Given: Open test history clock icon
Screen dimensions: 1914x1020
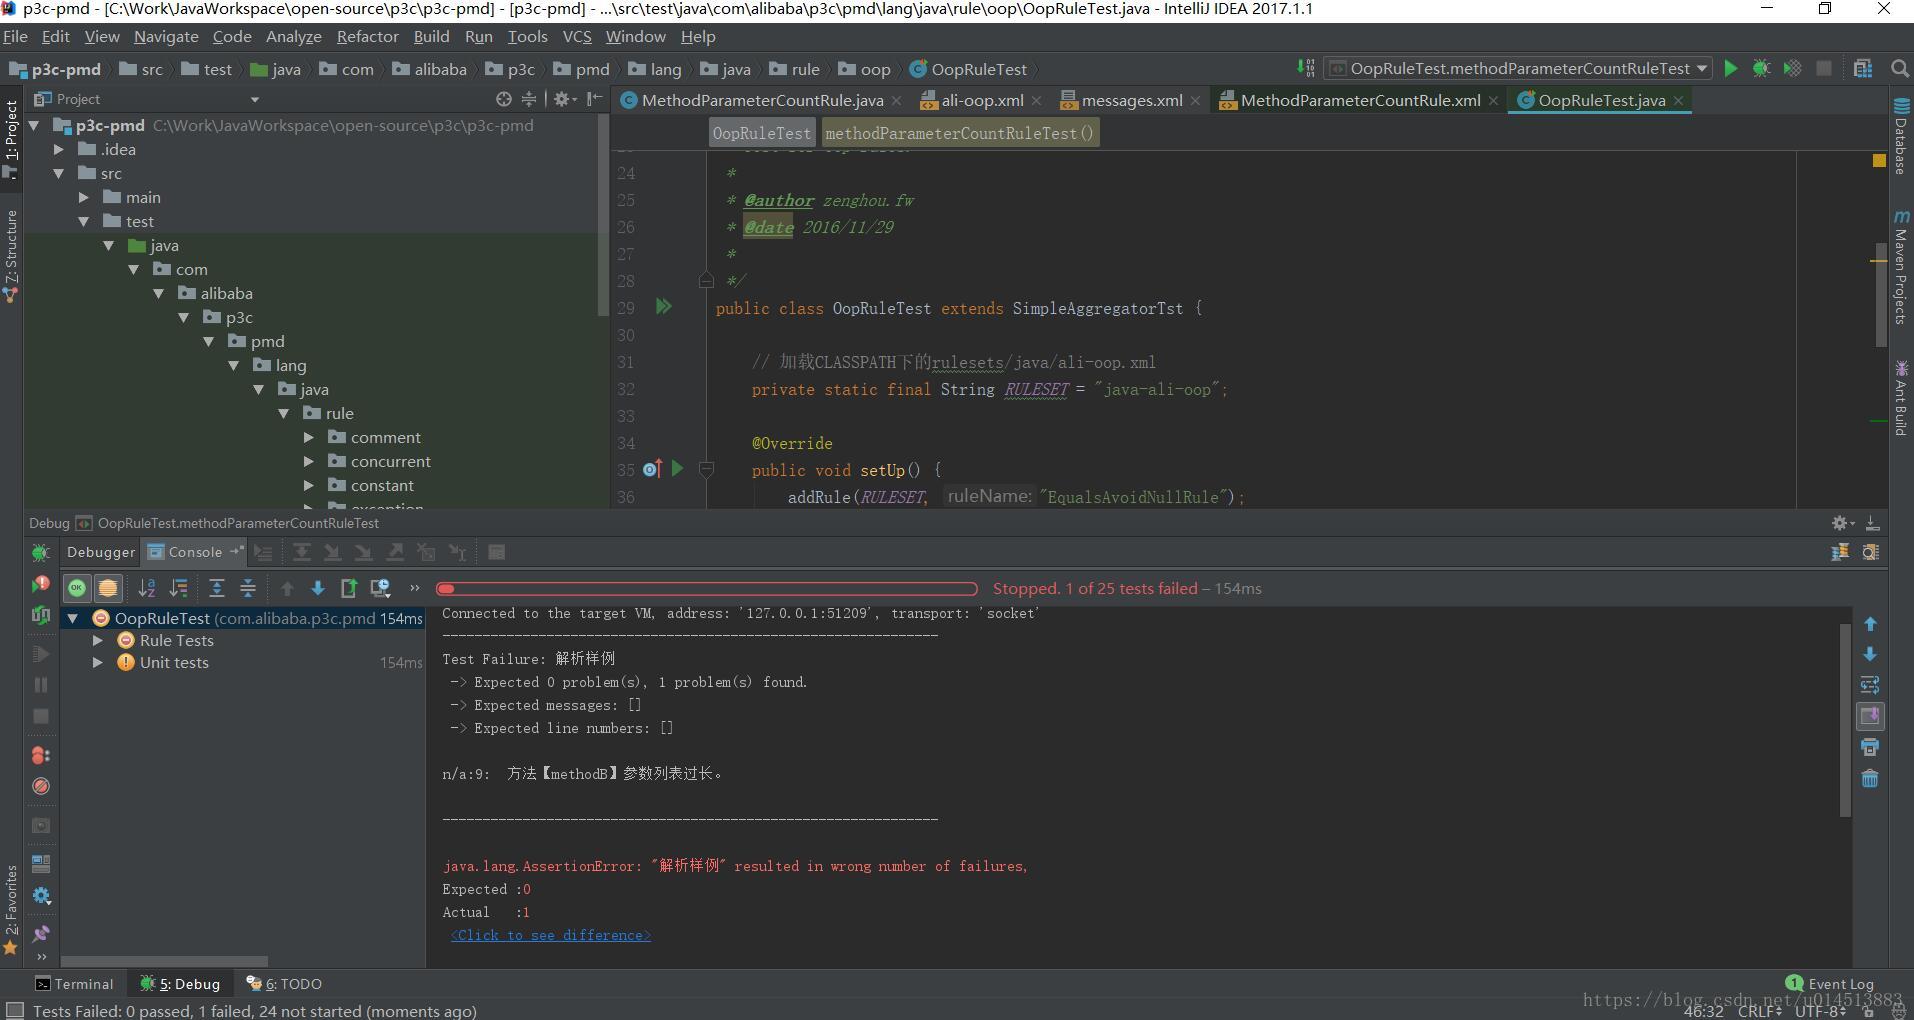Looking at the screenshot, I should (380, 588).
